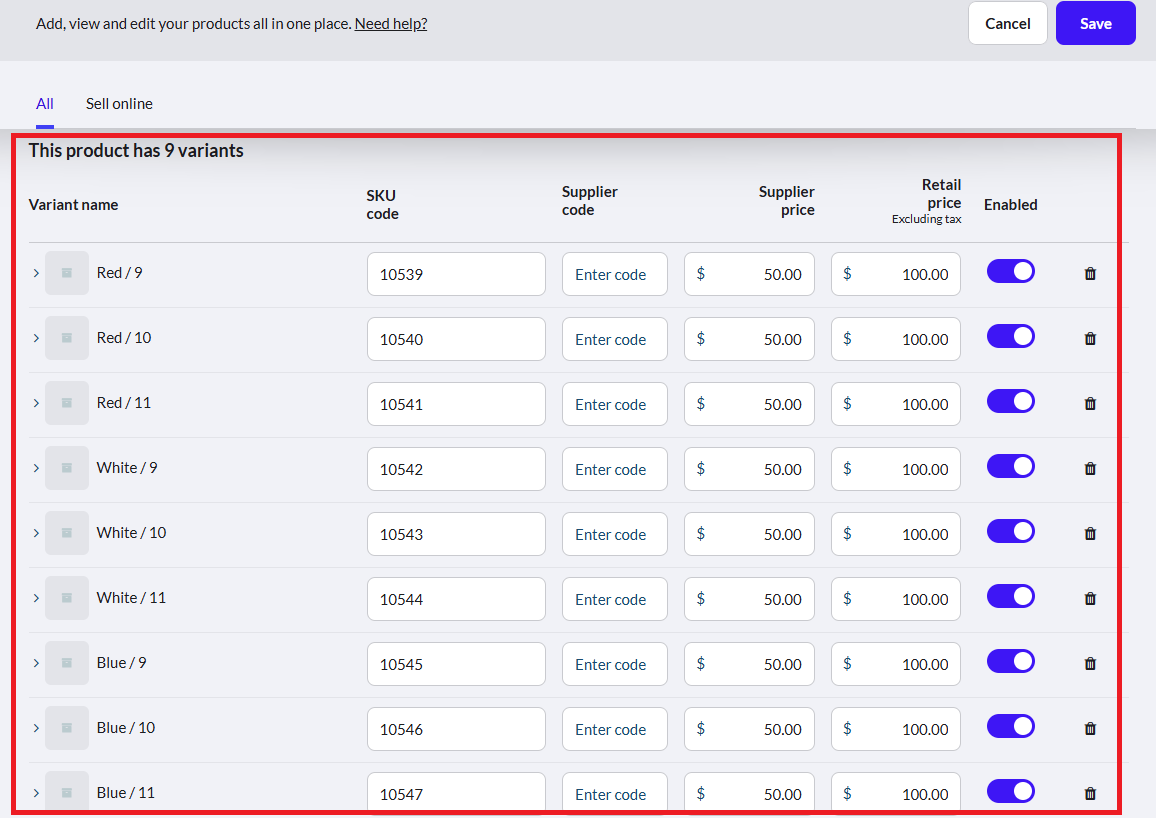
Task: Delete the Red / 9 variant
Action: 1090,273
